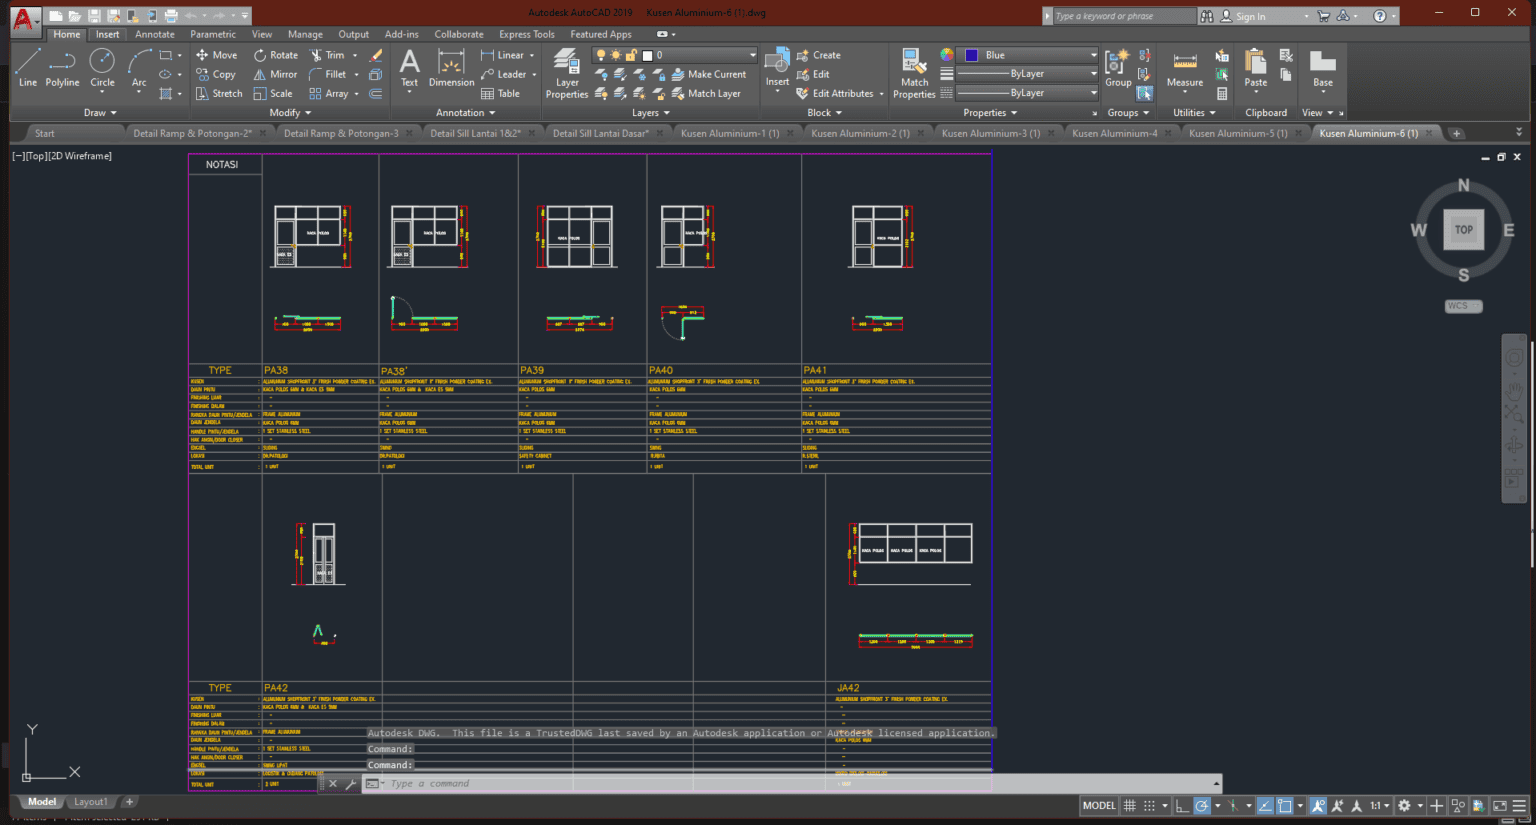The width and height of the screenshot is (1536, 825).
Task: Open the Parametric ribbon tab
Action: (x=212, y=33)
